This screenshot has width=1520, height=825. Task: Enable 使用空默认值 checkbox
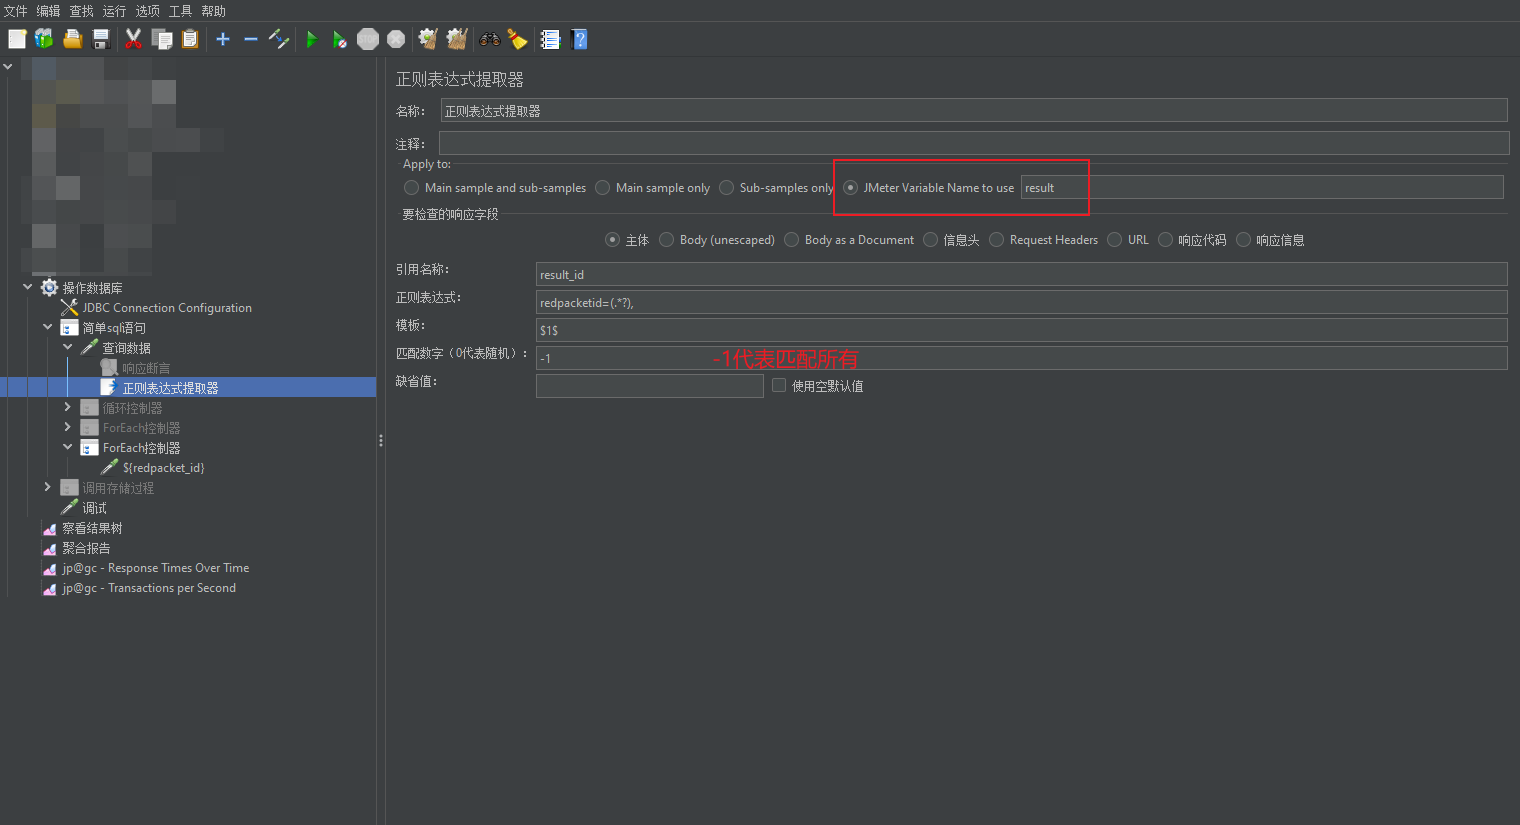[x=779, y=385]
